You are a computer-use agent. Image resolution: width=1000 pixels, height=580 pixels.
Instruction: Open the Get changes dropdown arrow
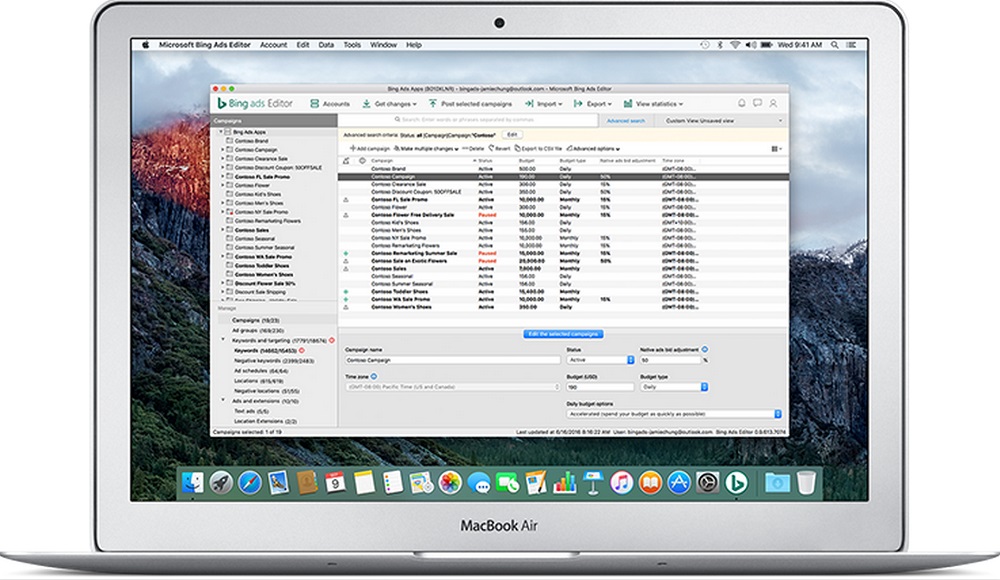(x=415, y=104)
